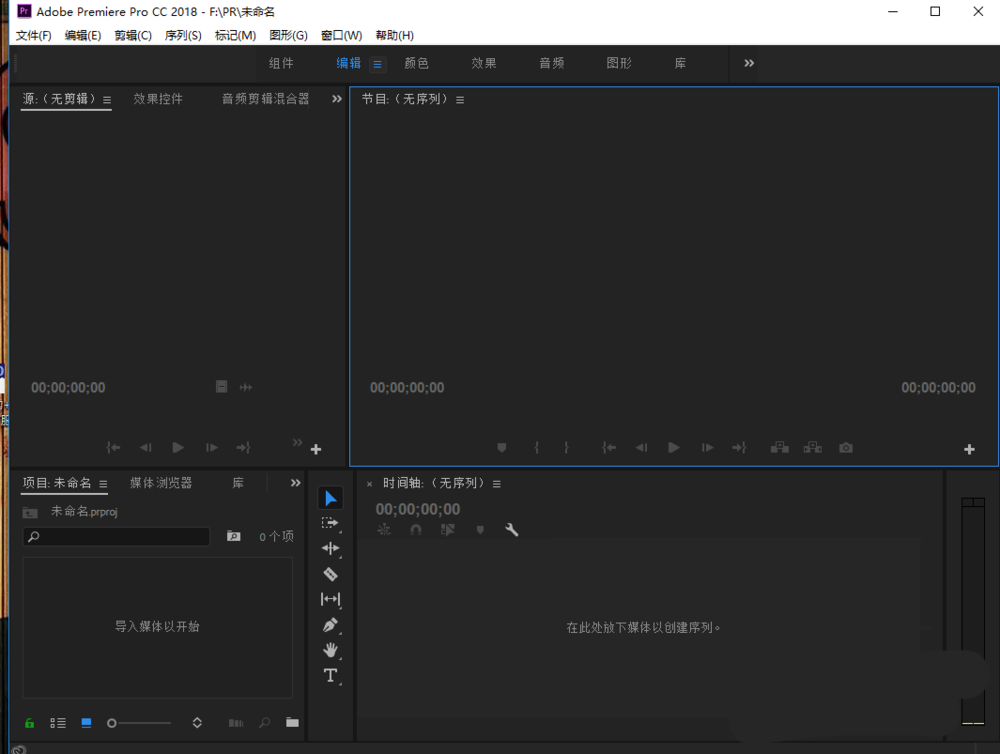Go to Out point in Source monitor
Viewport: 1000px width, 754px height.
point(244,448)
